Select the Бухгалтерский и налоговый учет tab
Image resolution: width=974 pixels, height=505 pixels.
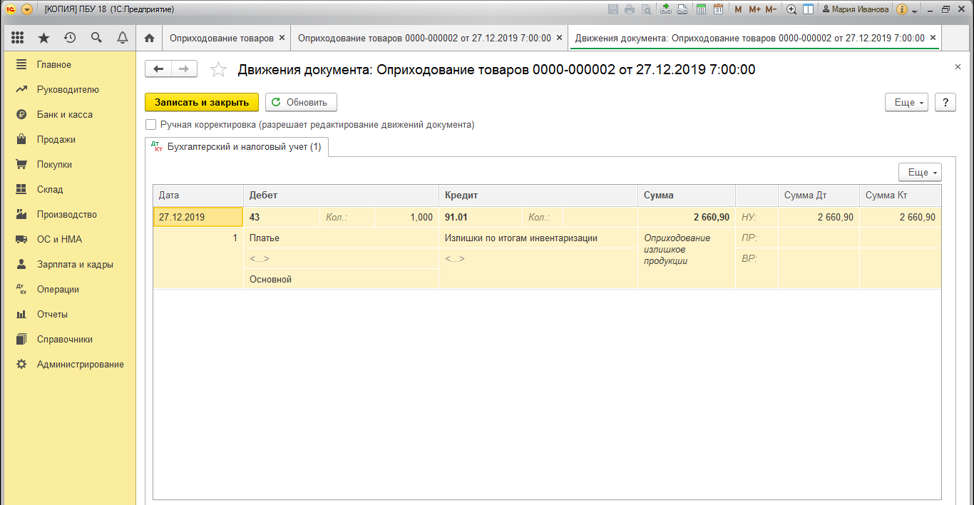point(237,147)
